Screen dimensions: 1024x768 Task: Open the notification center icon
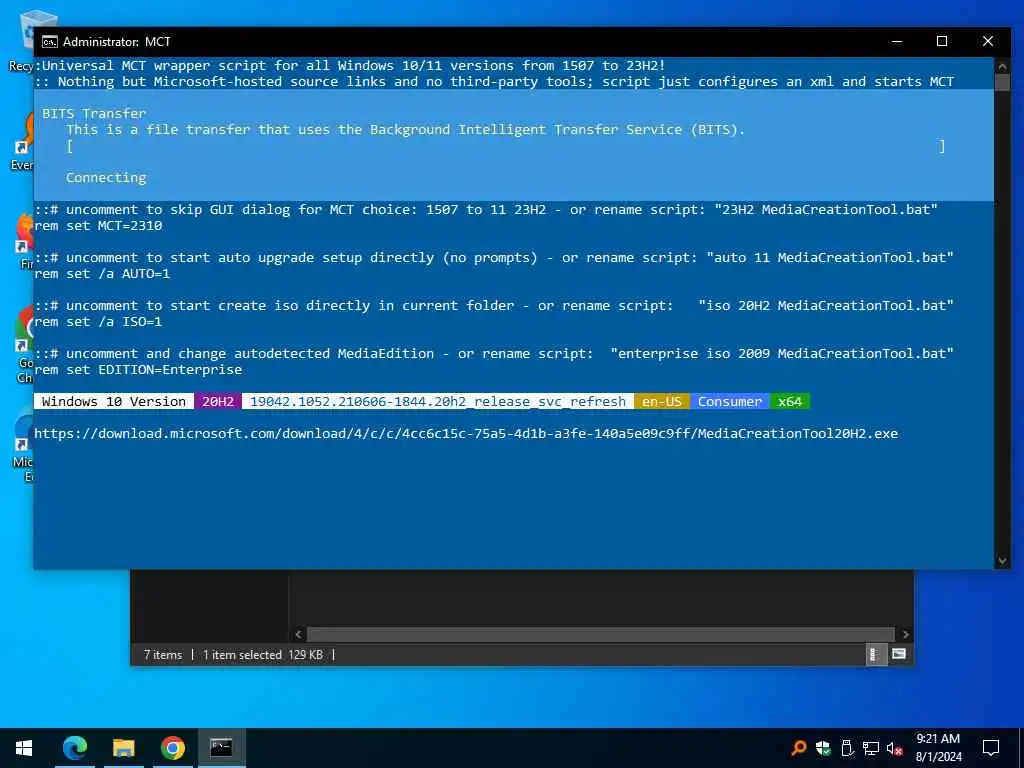(x=991, y=748)
